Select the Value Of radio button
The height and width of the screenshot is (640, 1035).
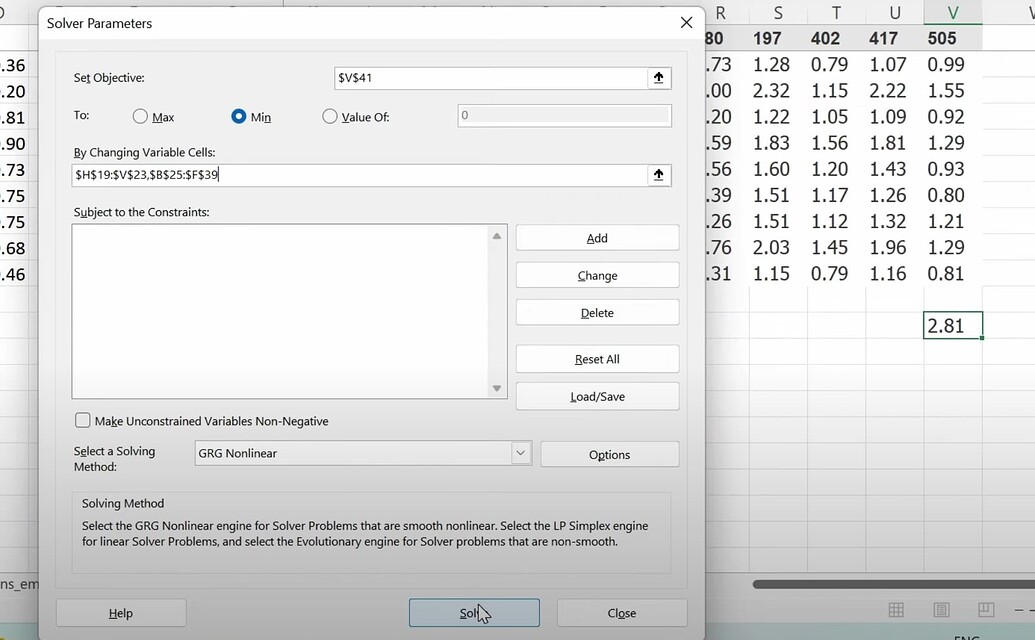point(330,117)
